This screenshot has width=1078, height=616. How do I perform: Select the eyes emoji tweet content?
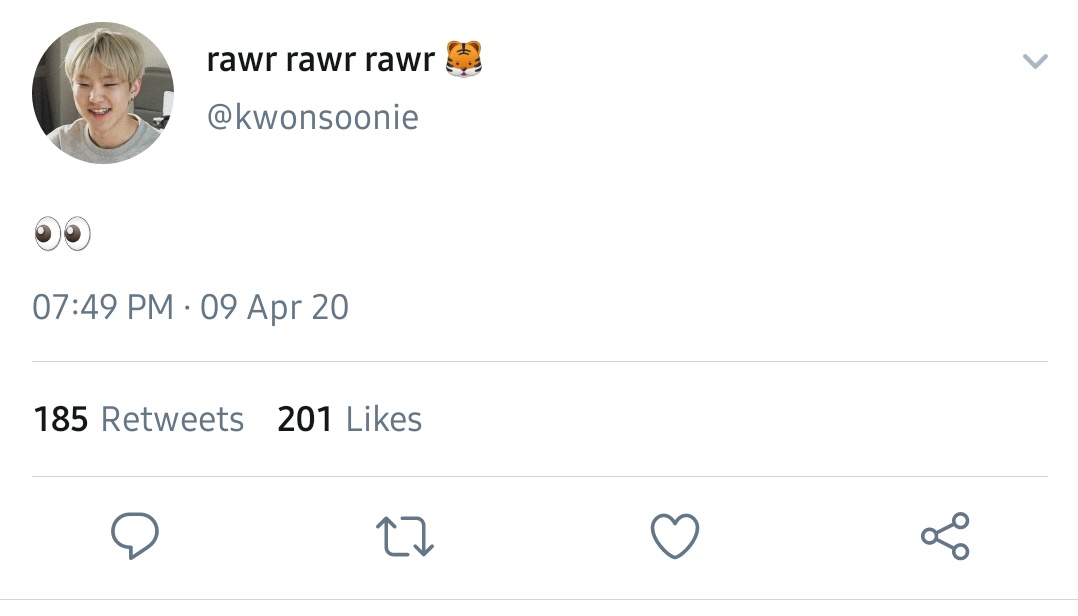point(62,234)
